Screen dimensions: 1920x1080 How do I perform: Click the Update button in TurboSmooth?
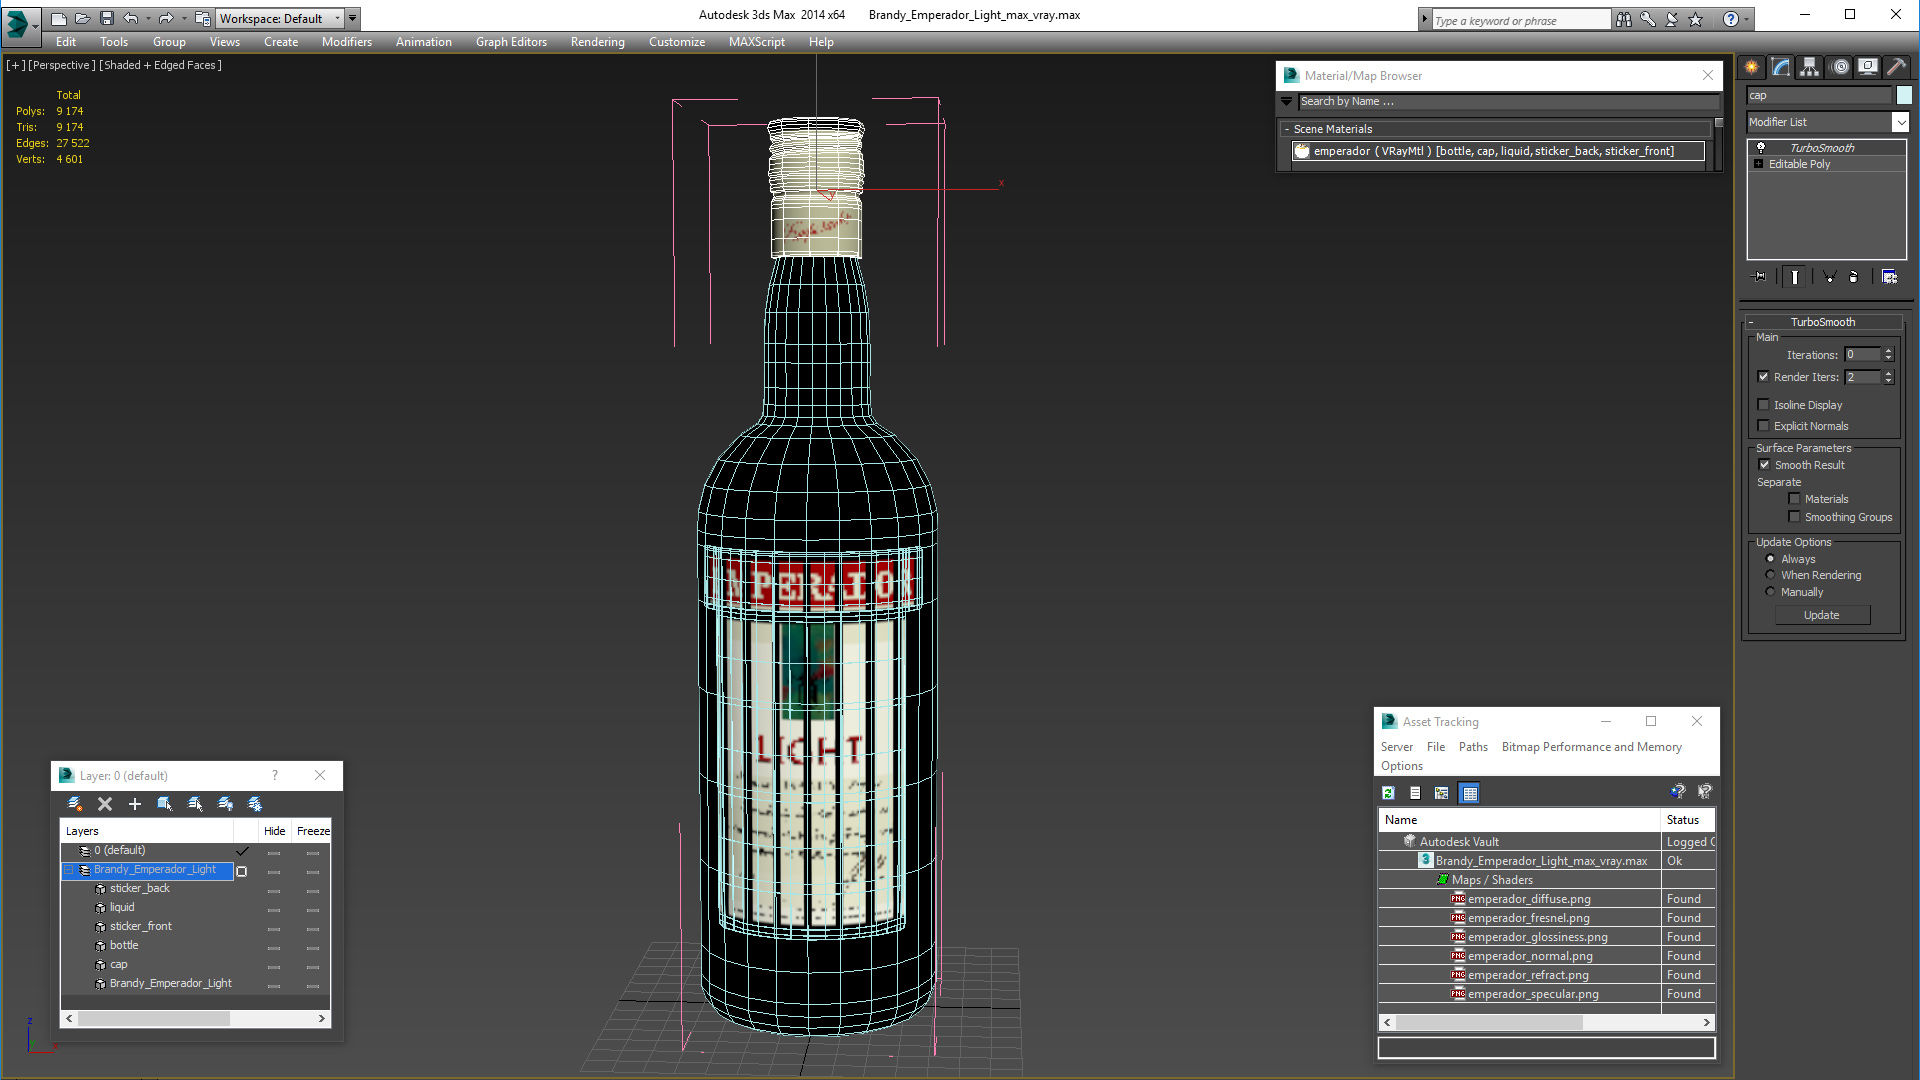point(1822,615)
